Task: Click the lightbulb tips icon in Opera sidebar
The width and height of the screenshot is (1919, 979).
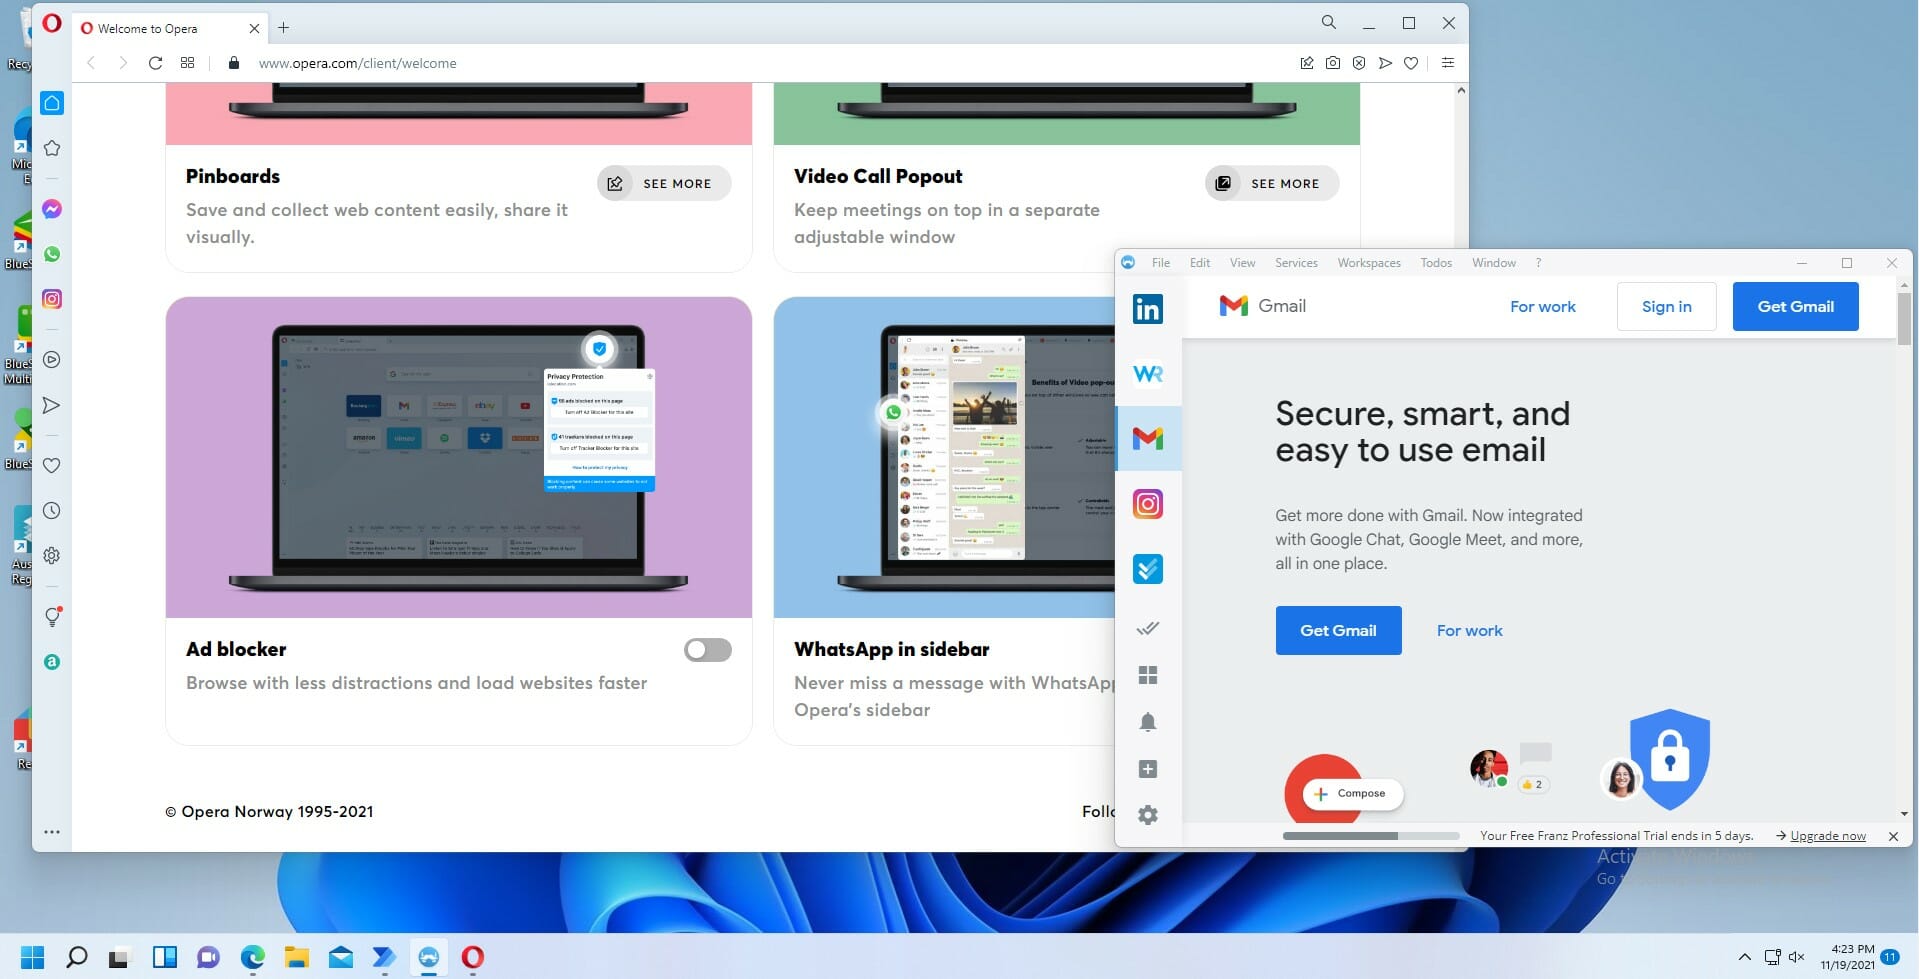Action: coord(52,617)
